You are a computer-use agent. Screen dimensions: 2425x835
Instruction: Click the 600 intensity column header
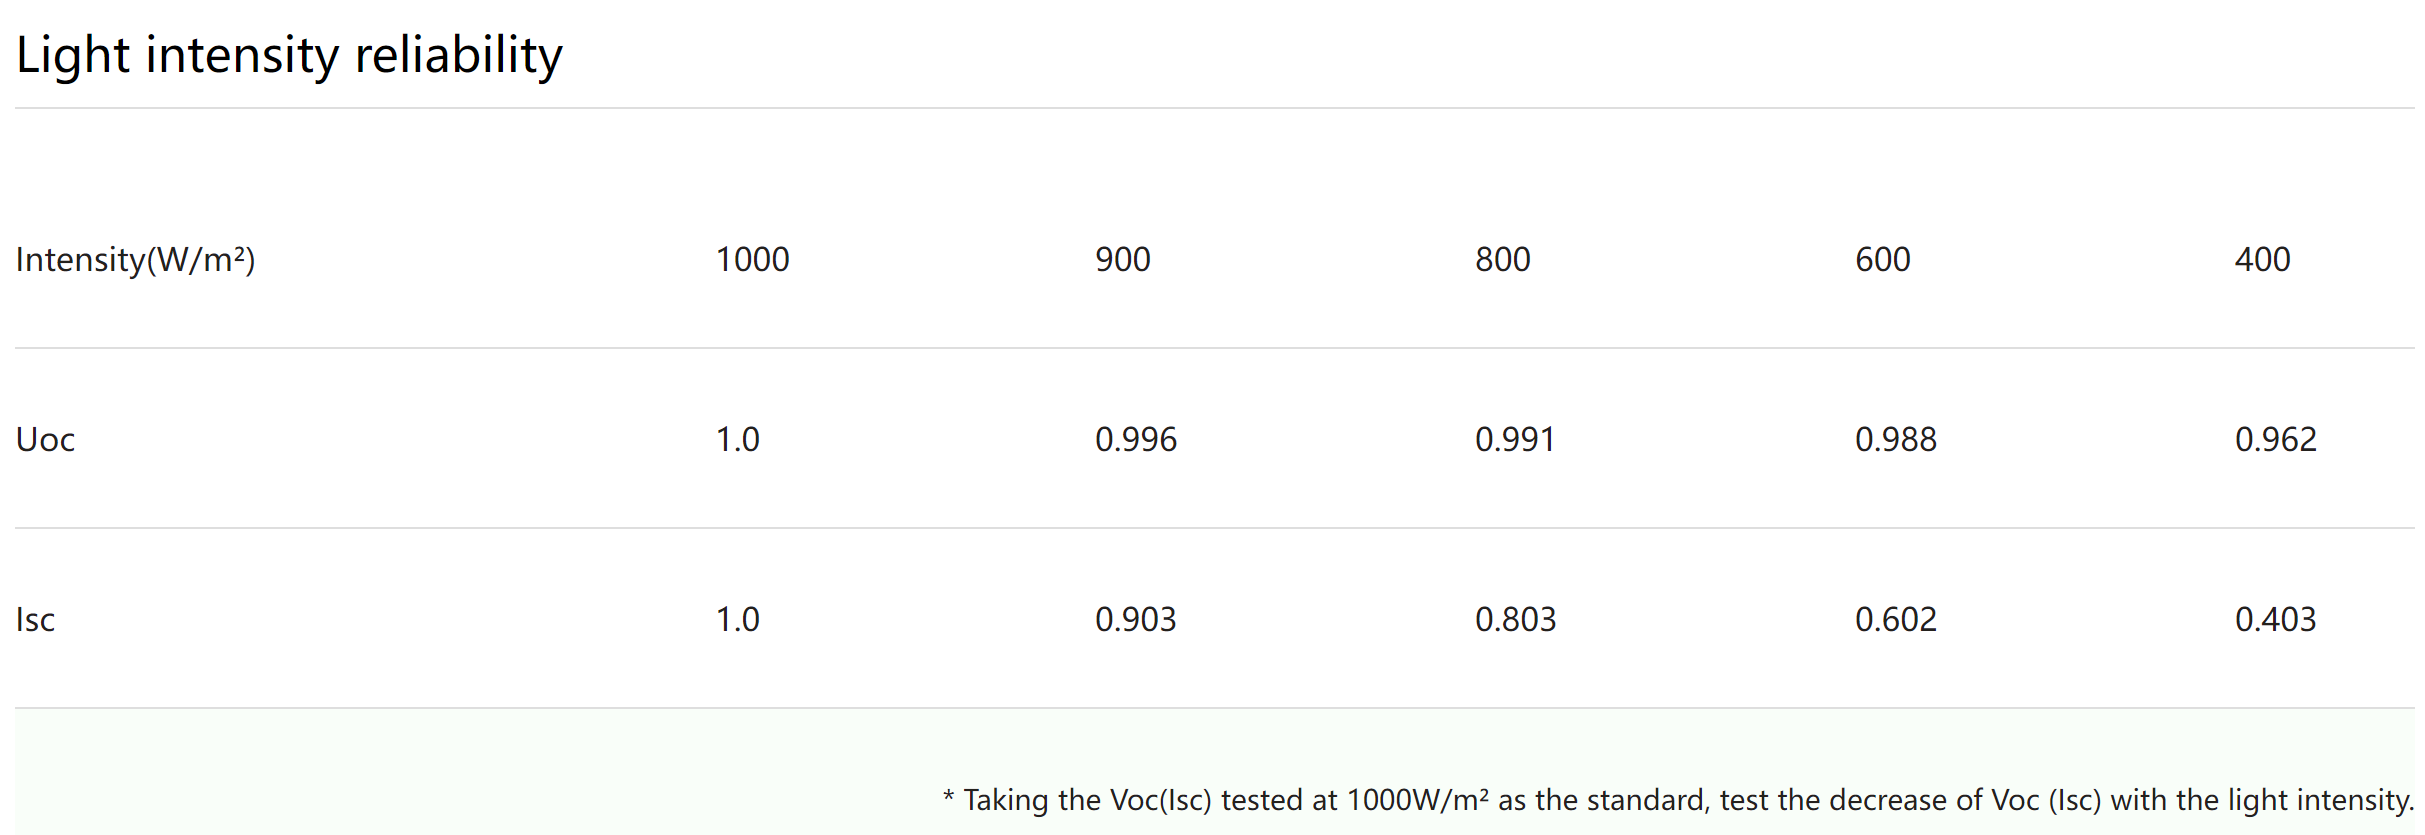click(x=1883, y=260)
